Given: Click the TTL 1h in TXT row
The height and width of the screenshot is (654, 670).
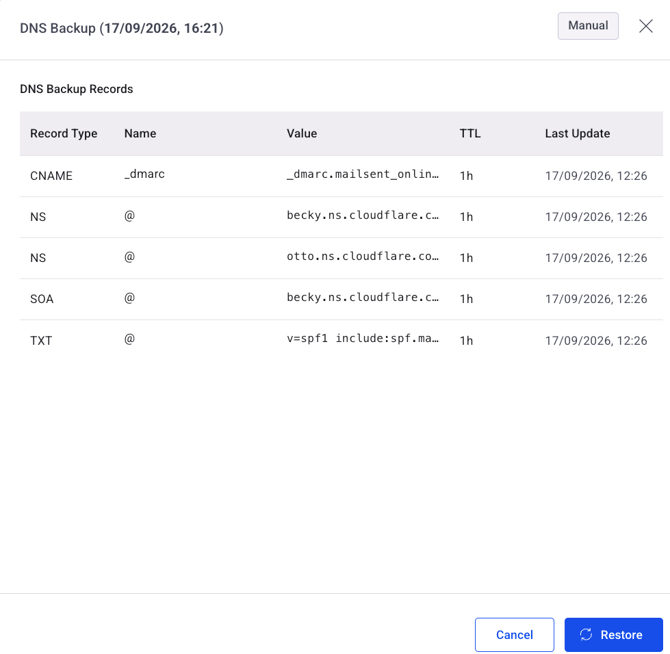Looking at the screenshot, I should pos(467,341).
